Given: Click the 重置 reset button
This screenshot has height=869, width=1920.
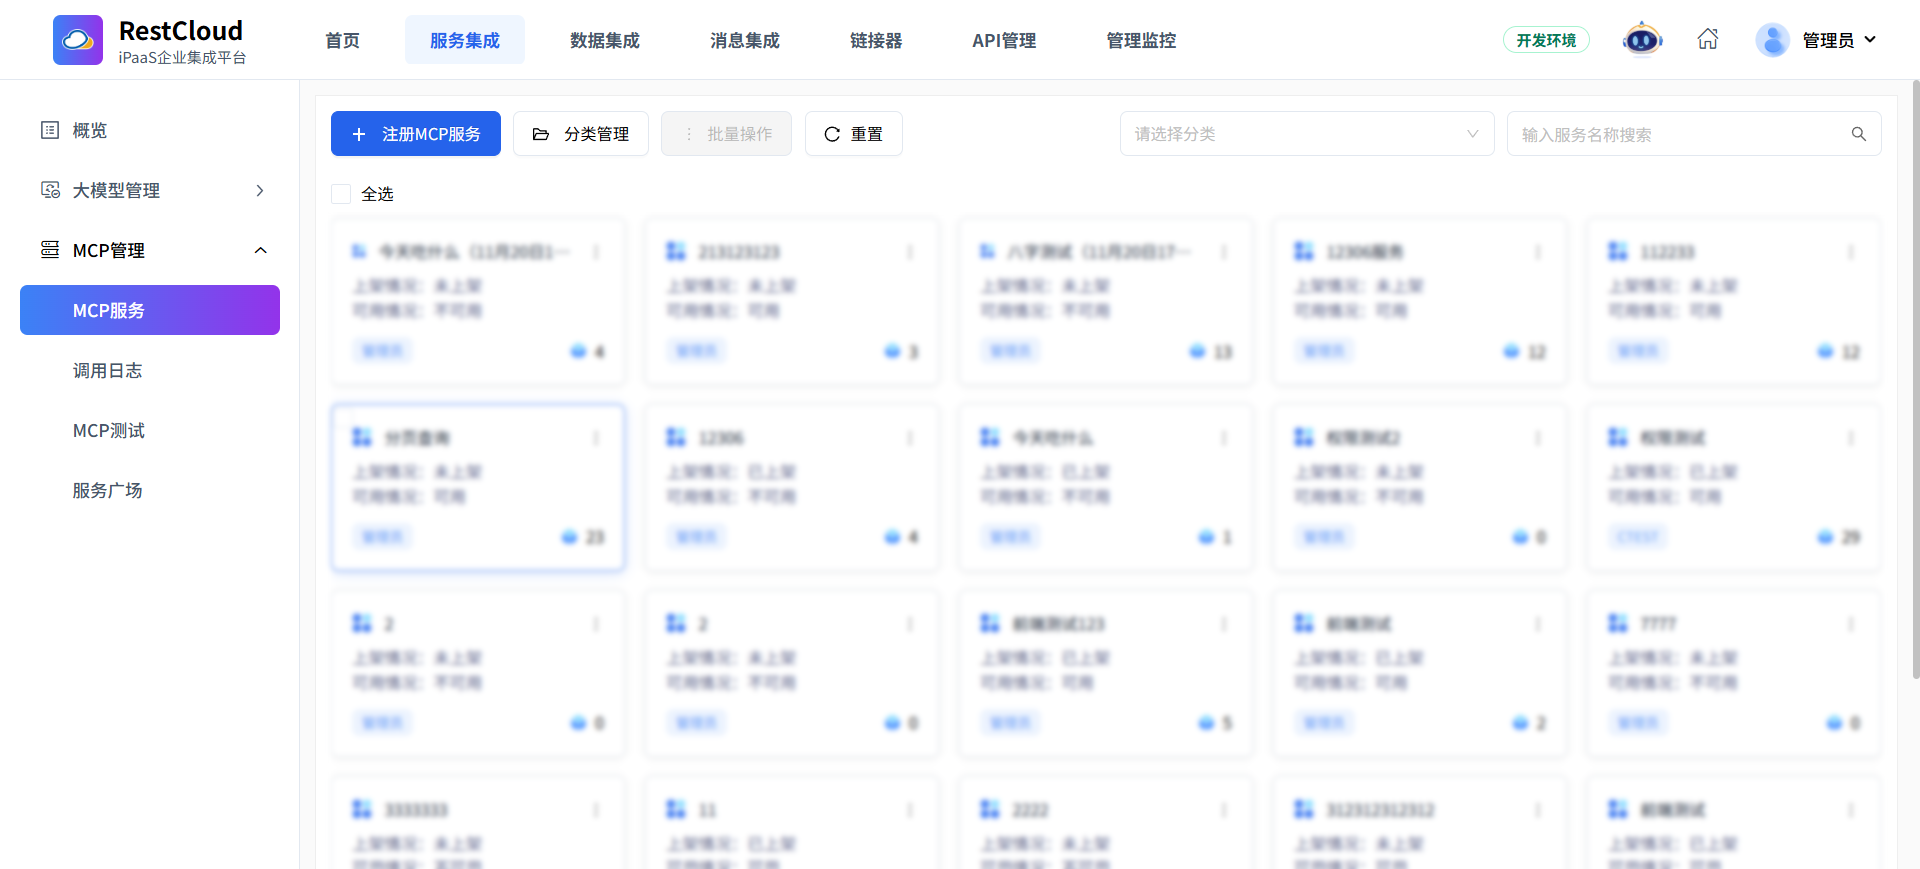Looking at the screenshot, I should [x=854, y=134].
